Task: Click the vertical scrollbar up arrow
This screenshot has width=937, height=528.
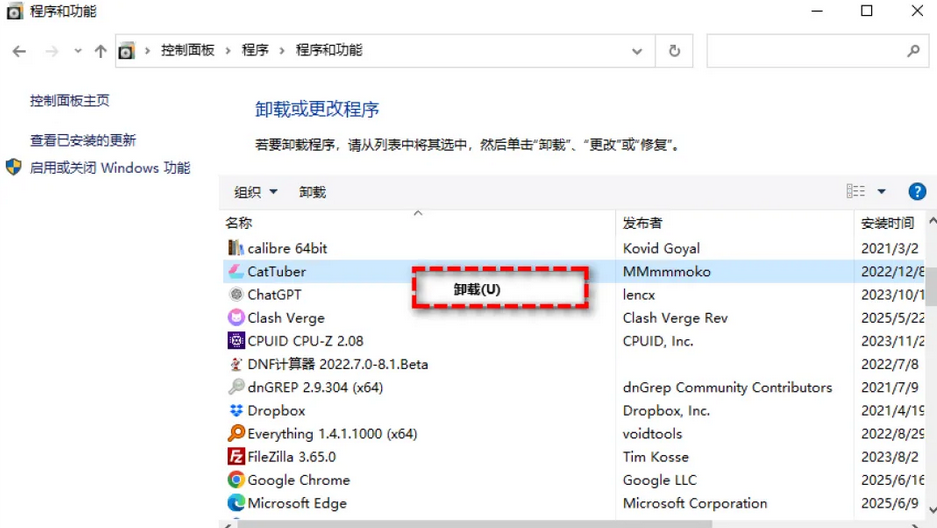Action: [932, 220]
